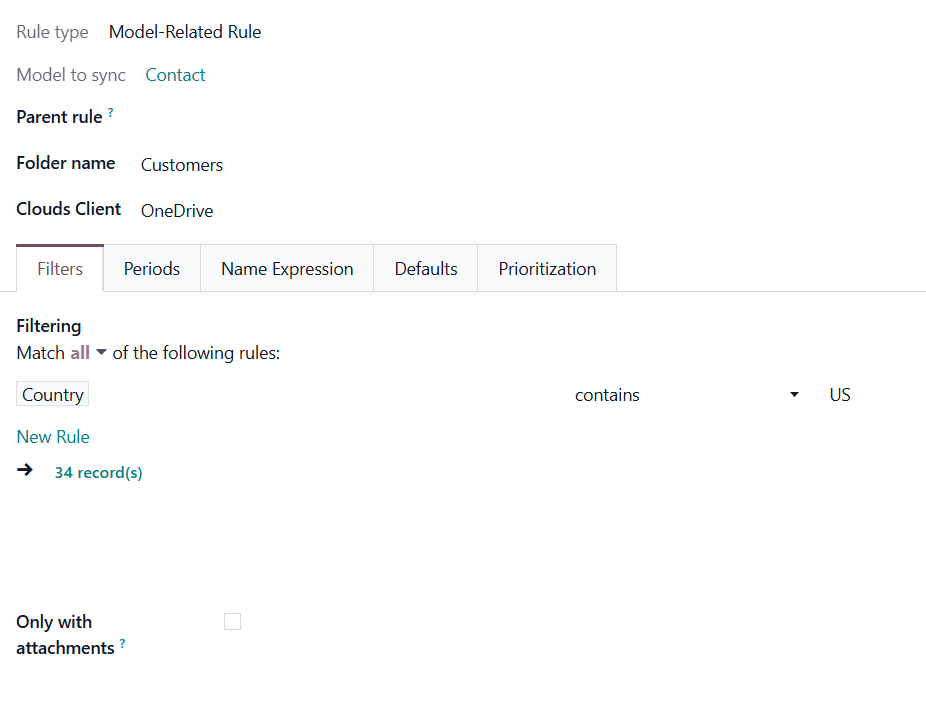This screenshot has width=926, height=702.
Task: Enable the Only with attachments checkbox
Action: pyautogui.click(x=232, y=622)
